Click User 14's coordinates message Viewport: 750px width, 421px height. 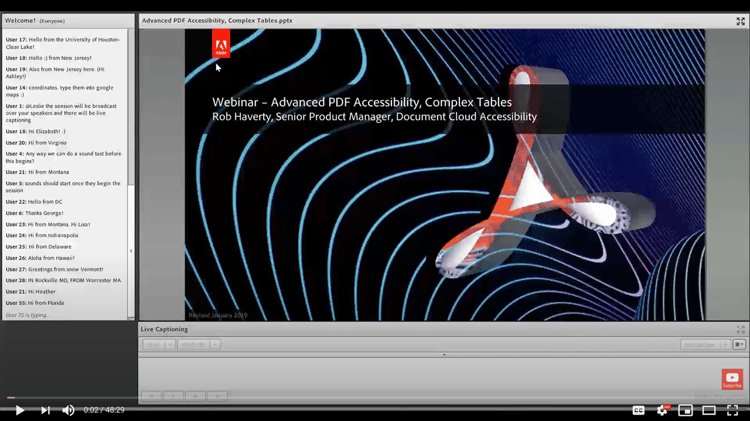tap(60, 91)
